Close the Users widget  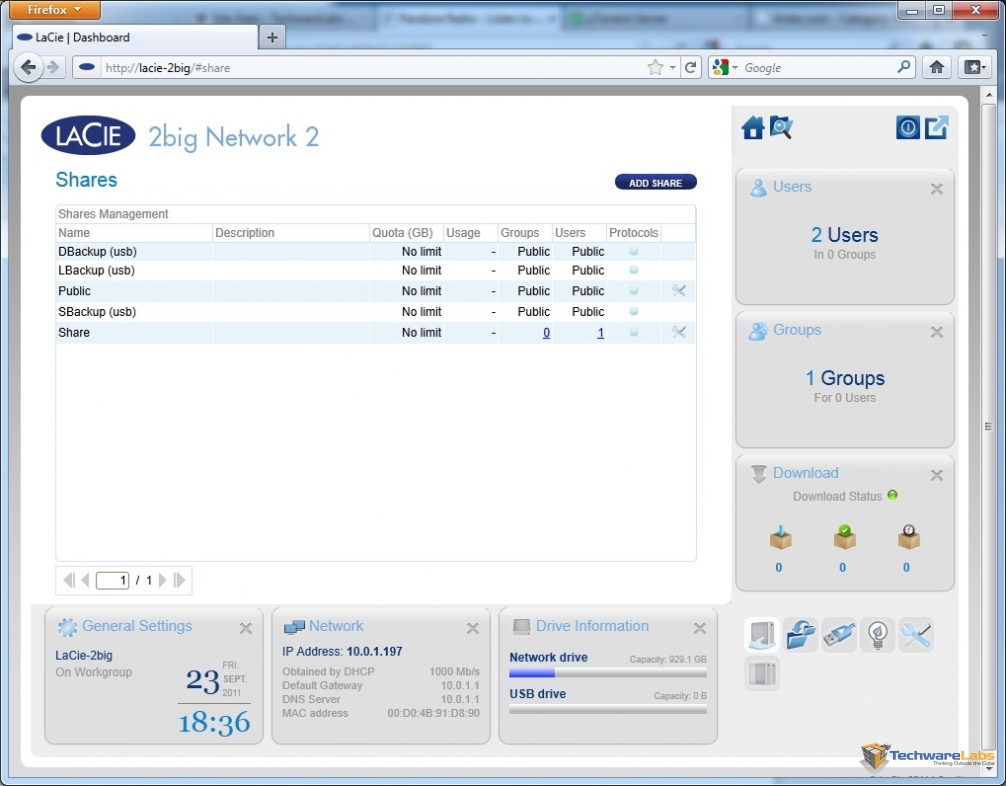937,189
